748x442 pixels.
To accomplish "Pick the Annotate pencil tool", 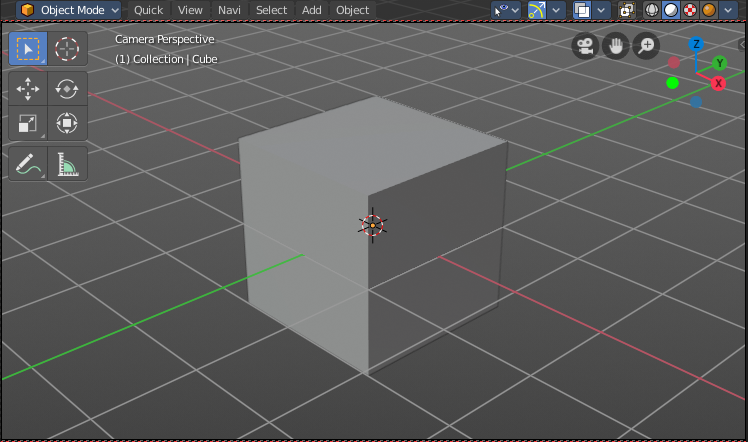I will click(x=28, y=164).
